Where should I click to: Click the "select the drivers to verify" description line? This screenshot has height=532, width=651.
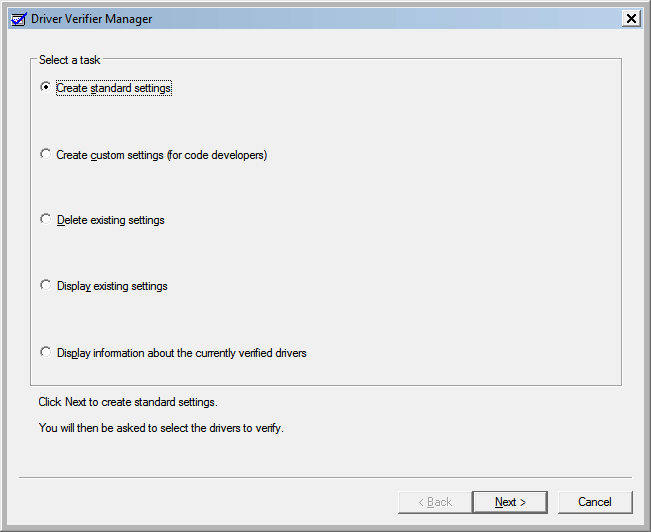click(161, 428)
